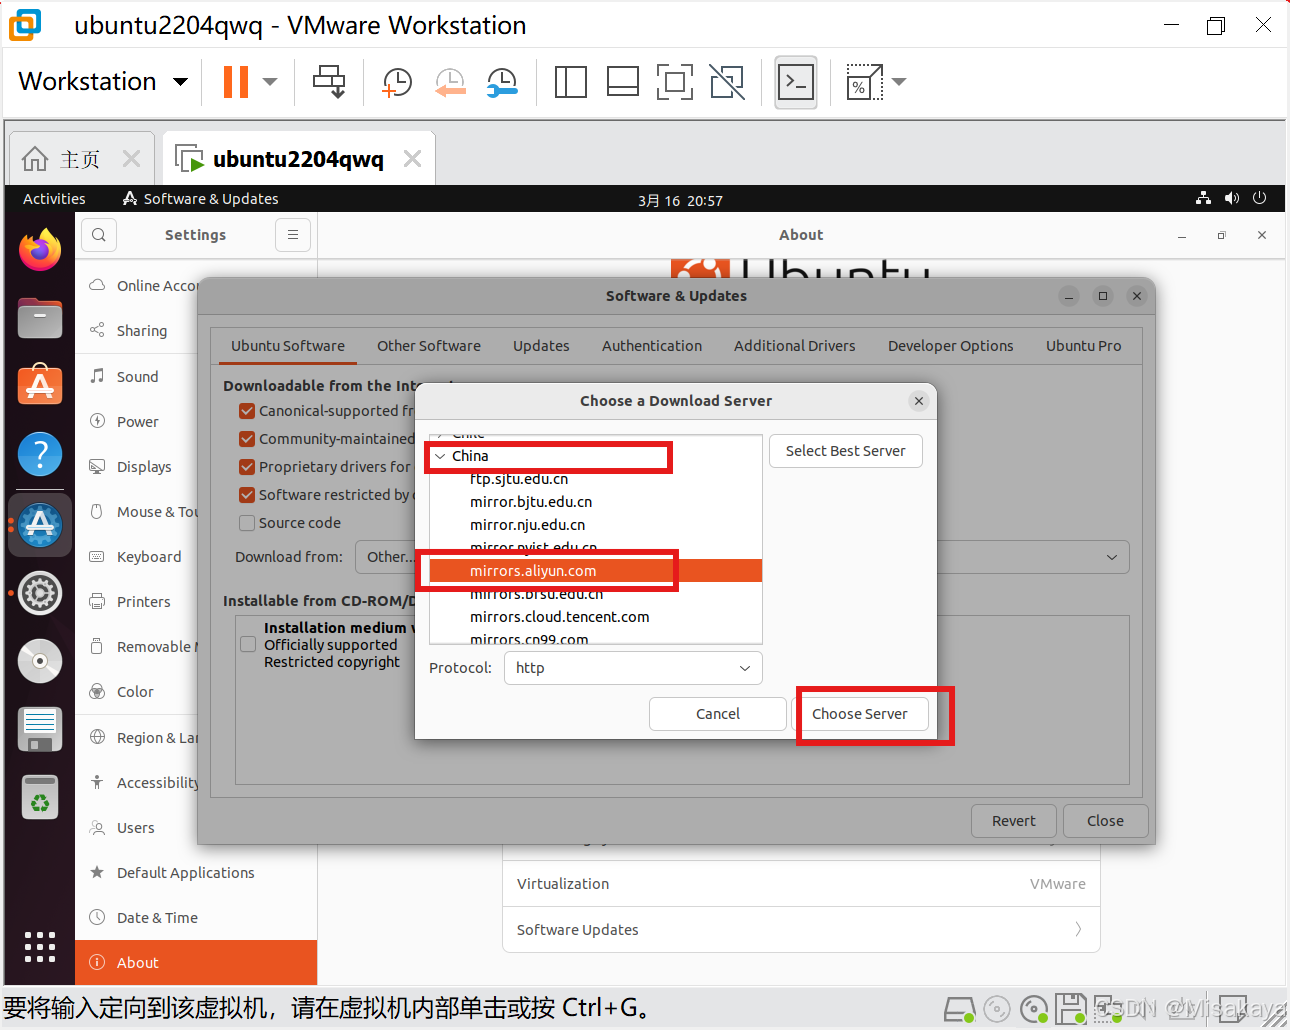
Task: Toggle the Canonical-supported software checkbox
Action: click(247, 411)
